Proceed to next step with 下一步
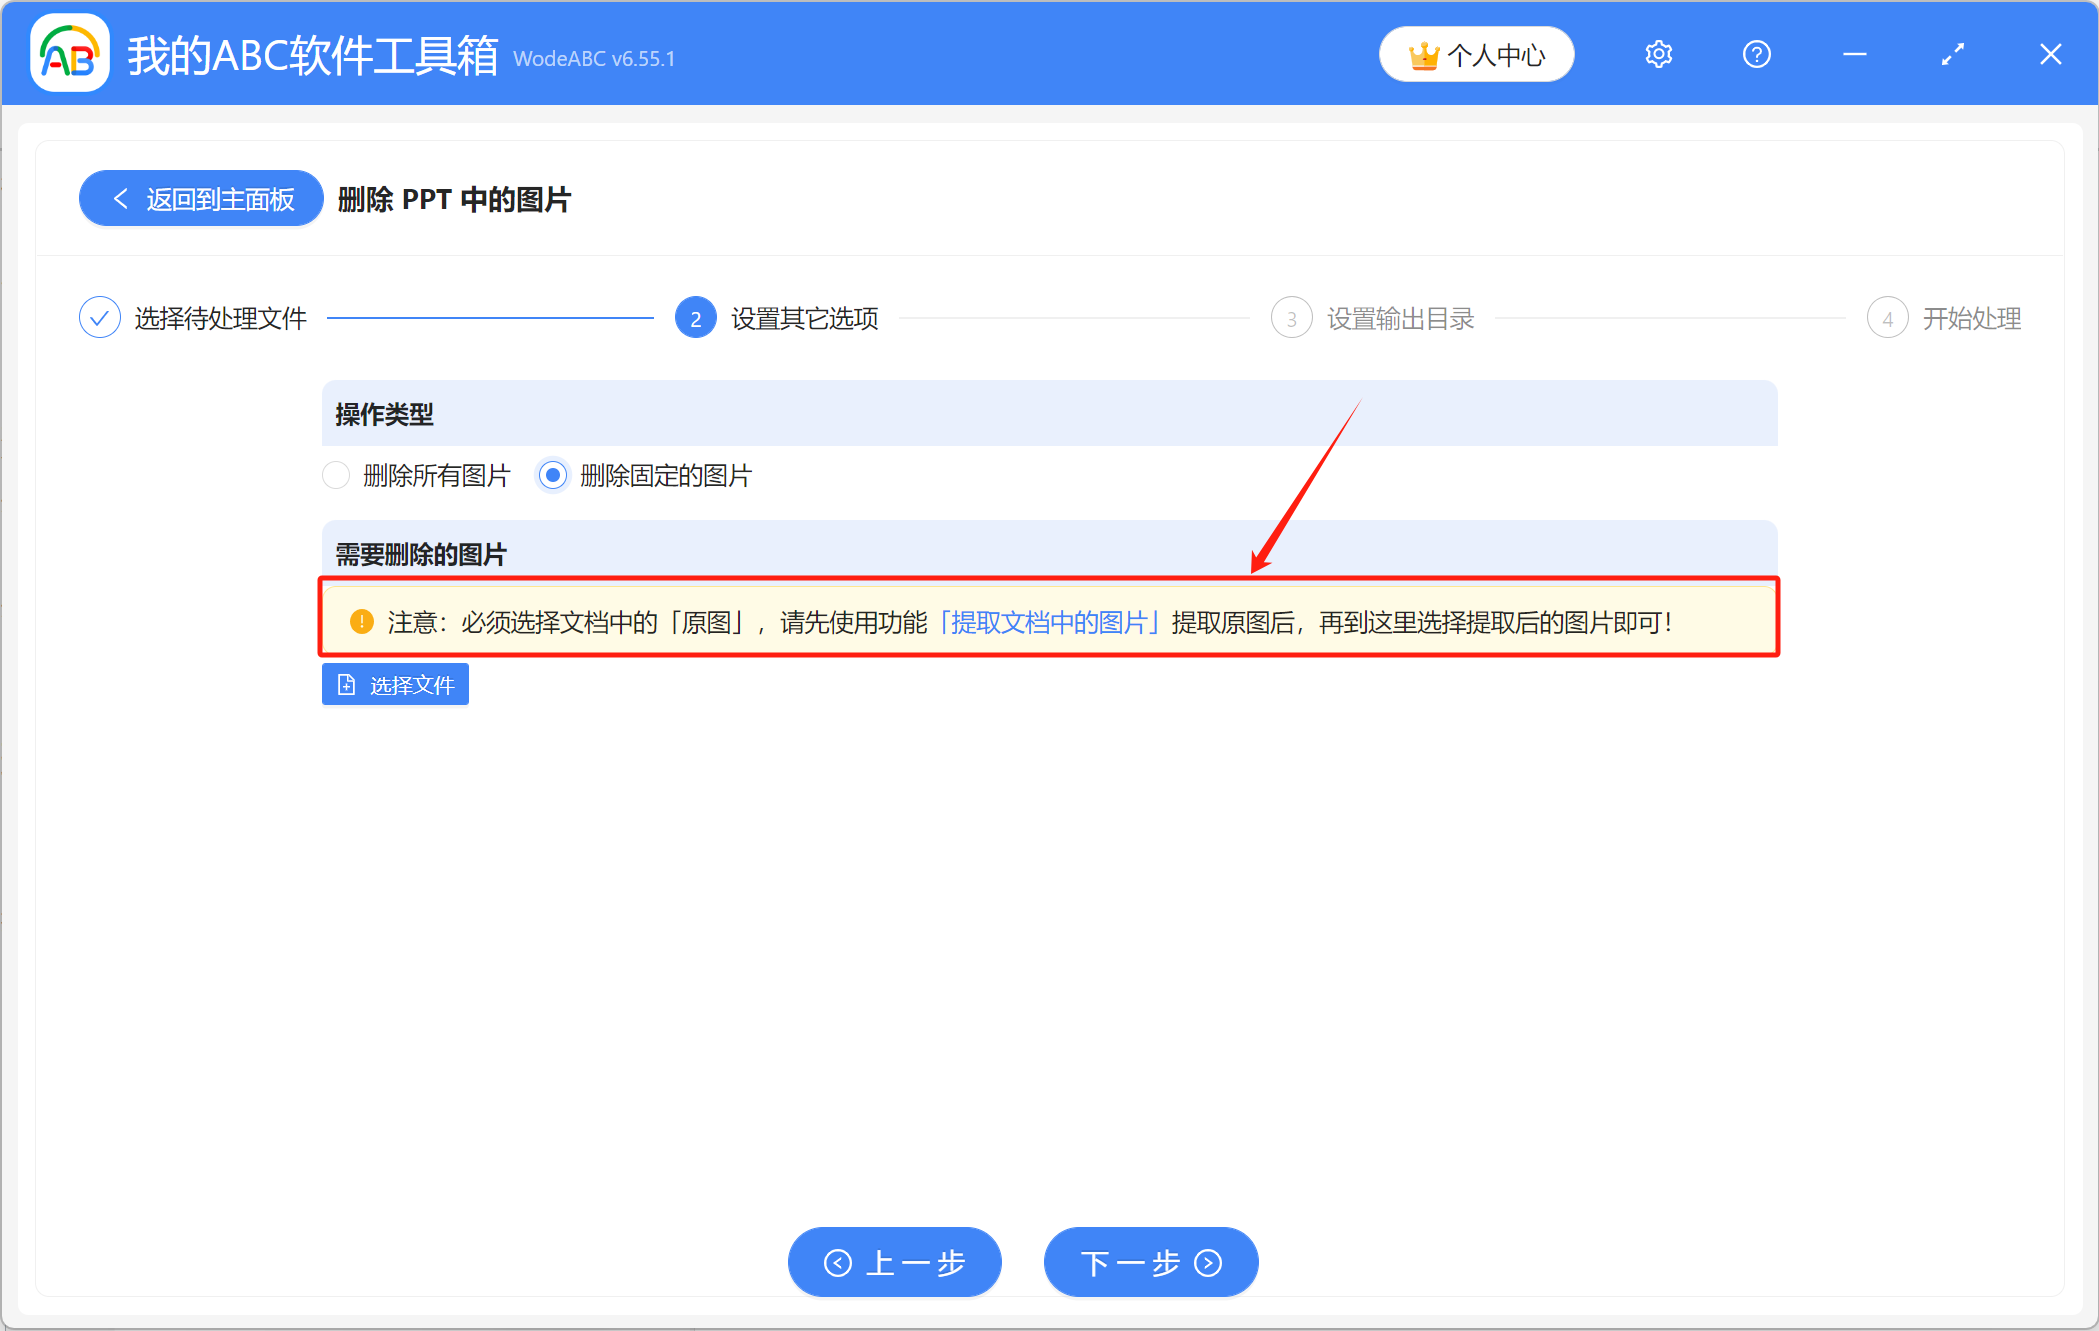 pyautogui.click(x=1150, y=1262)
